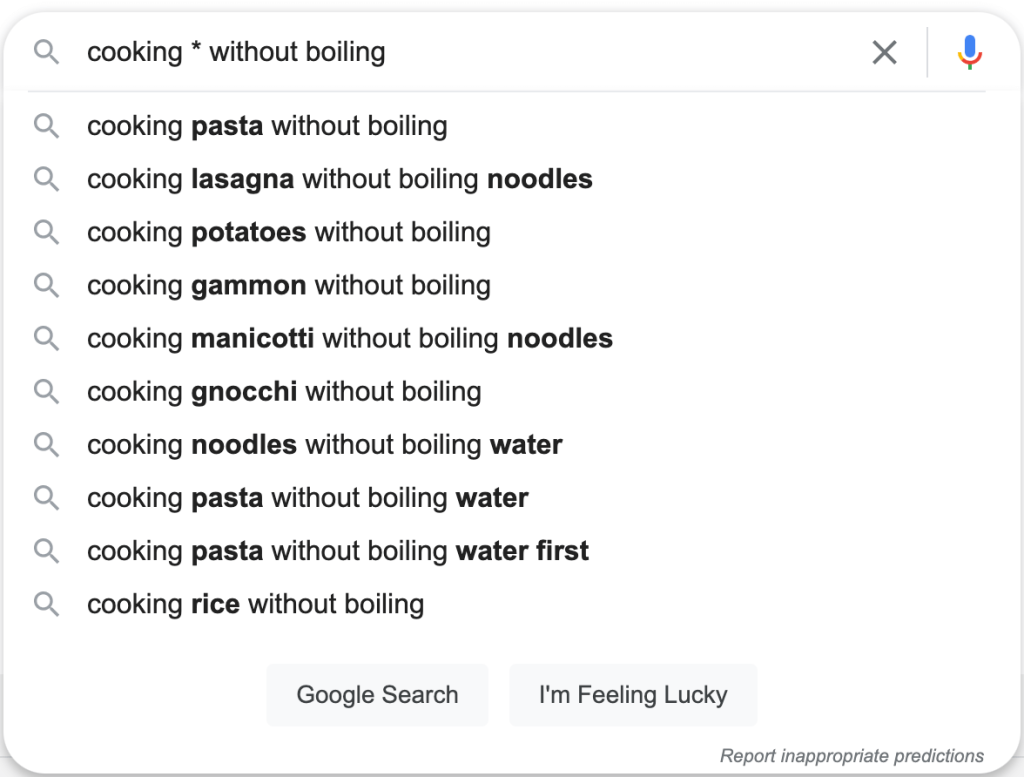Screen dimensions: 1024x777
Task: Select 'cooking noodles without boiling water' suggestion
Action: click(x=507, y=445)
